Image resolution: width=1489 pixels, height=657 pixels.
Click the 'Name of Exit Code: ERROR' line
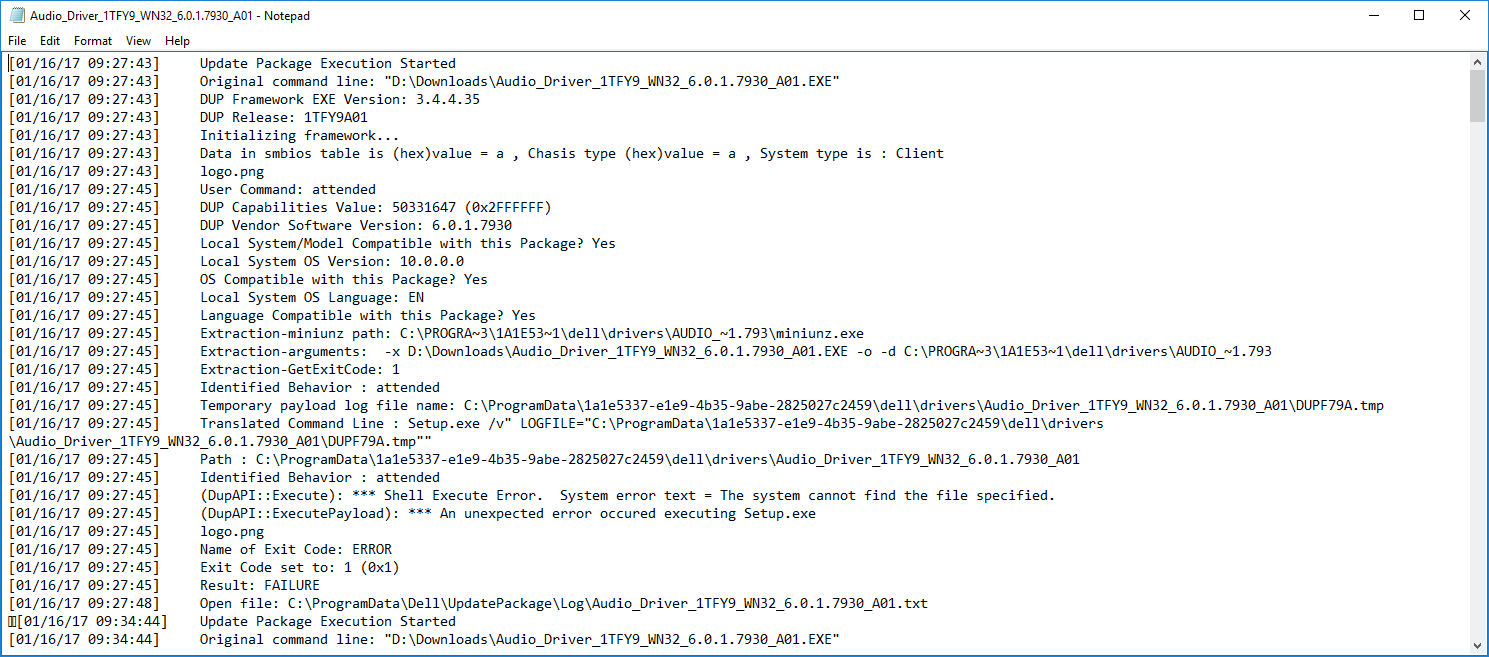(295, 550)
